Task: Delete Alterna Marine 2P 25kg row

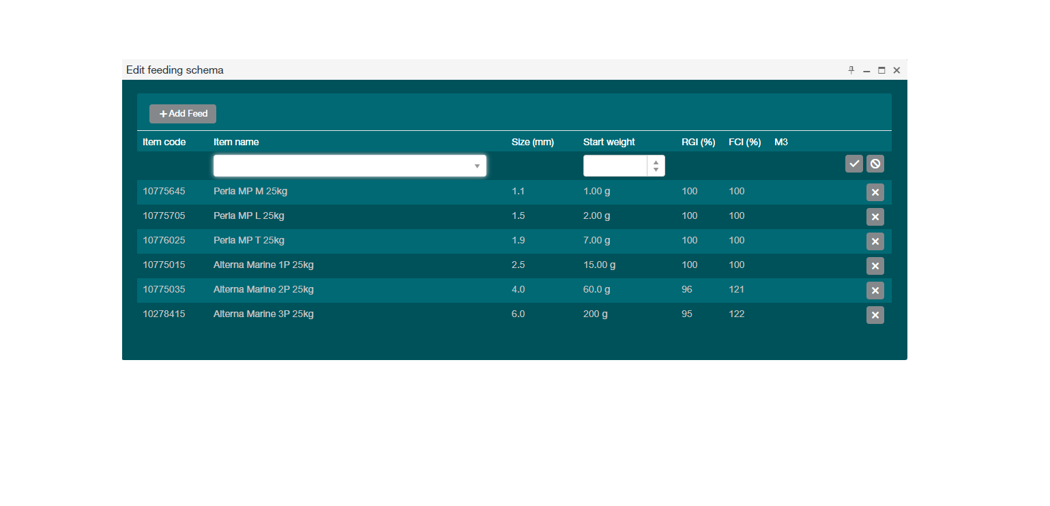Action: 874,290
